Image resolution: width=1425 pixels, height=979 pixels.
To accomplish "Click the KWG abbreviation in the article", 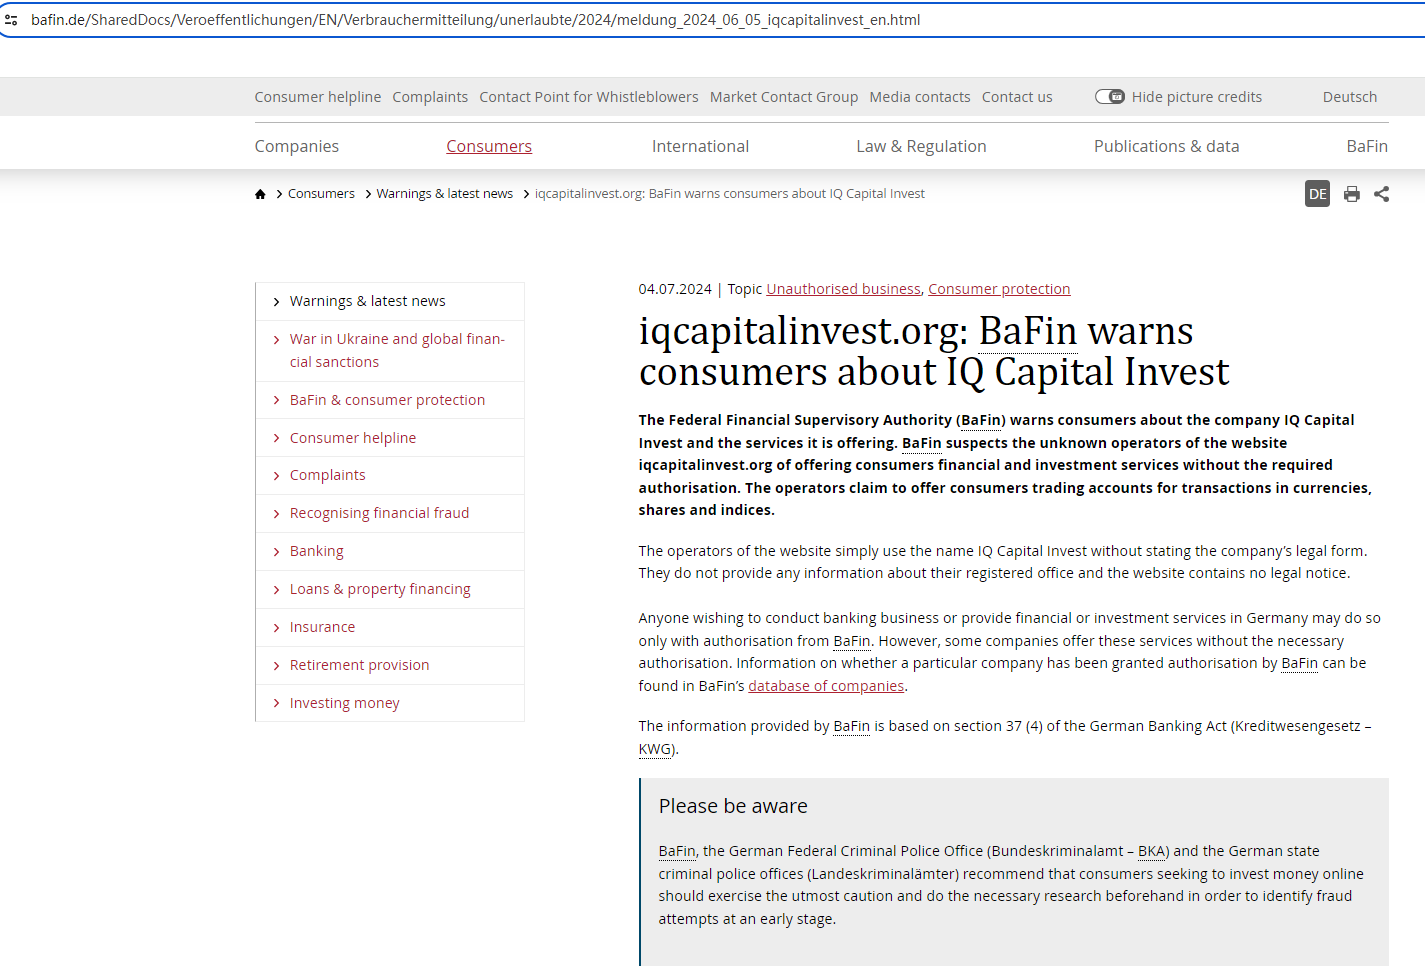I will coord(655,749).
